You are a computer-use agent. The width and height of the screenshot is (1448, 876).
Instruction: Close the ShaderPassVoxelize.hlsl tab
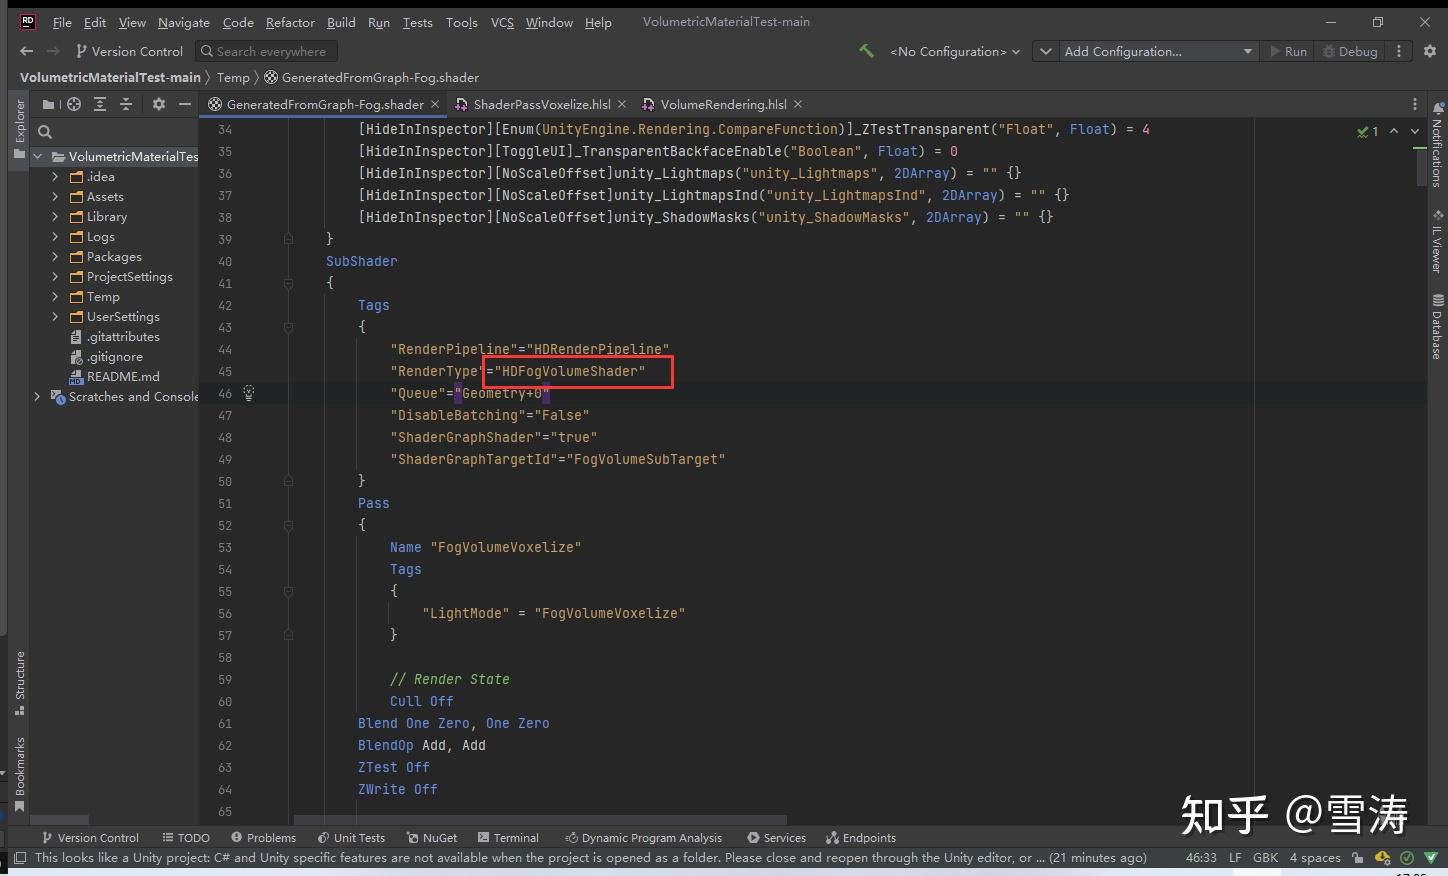click(x=622, y=104)
